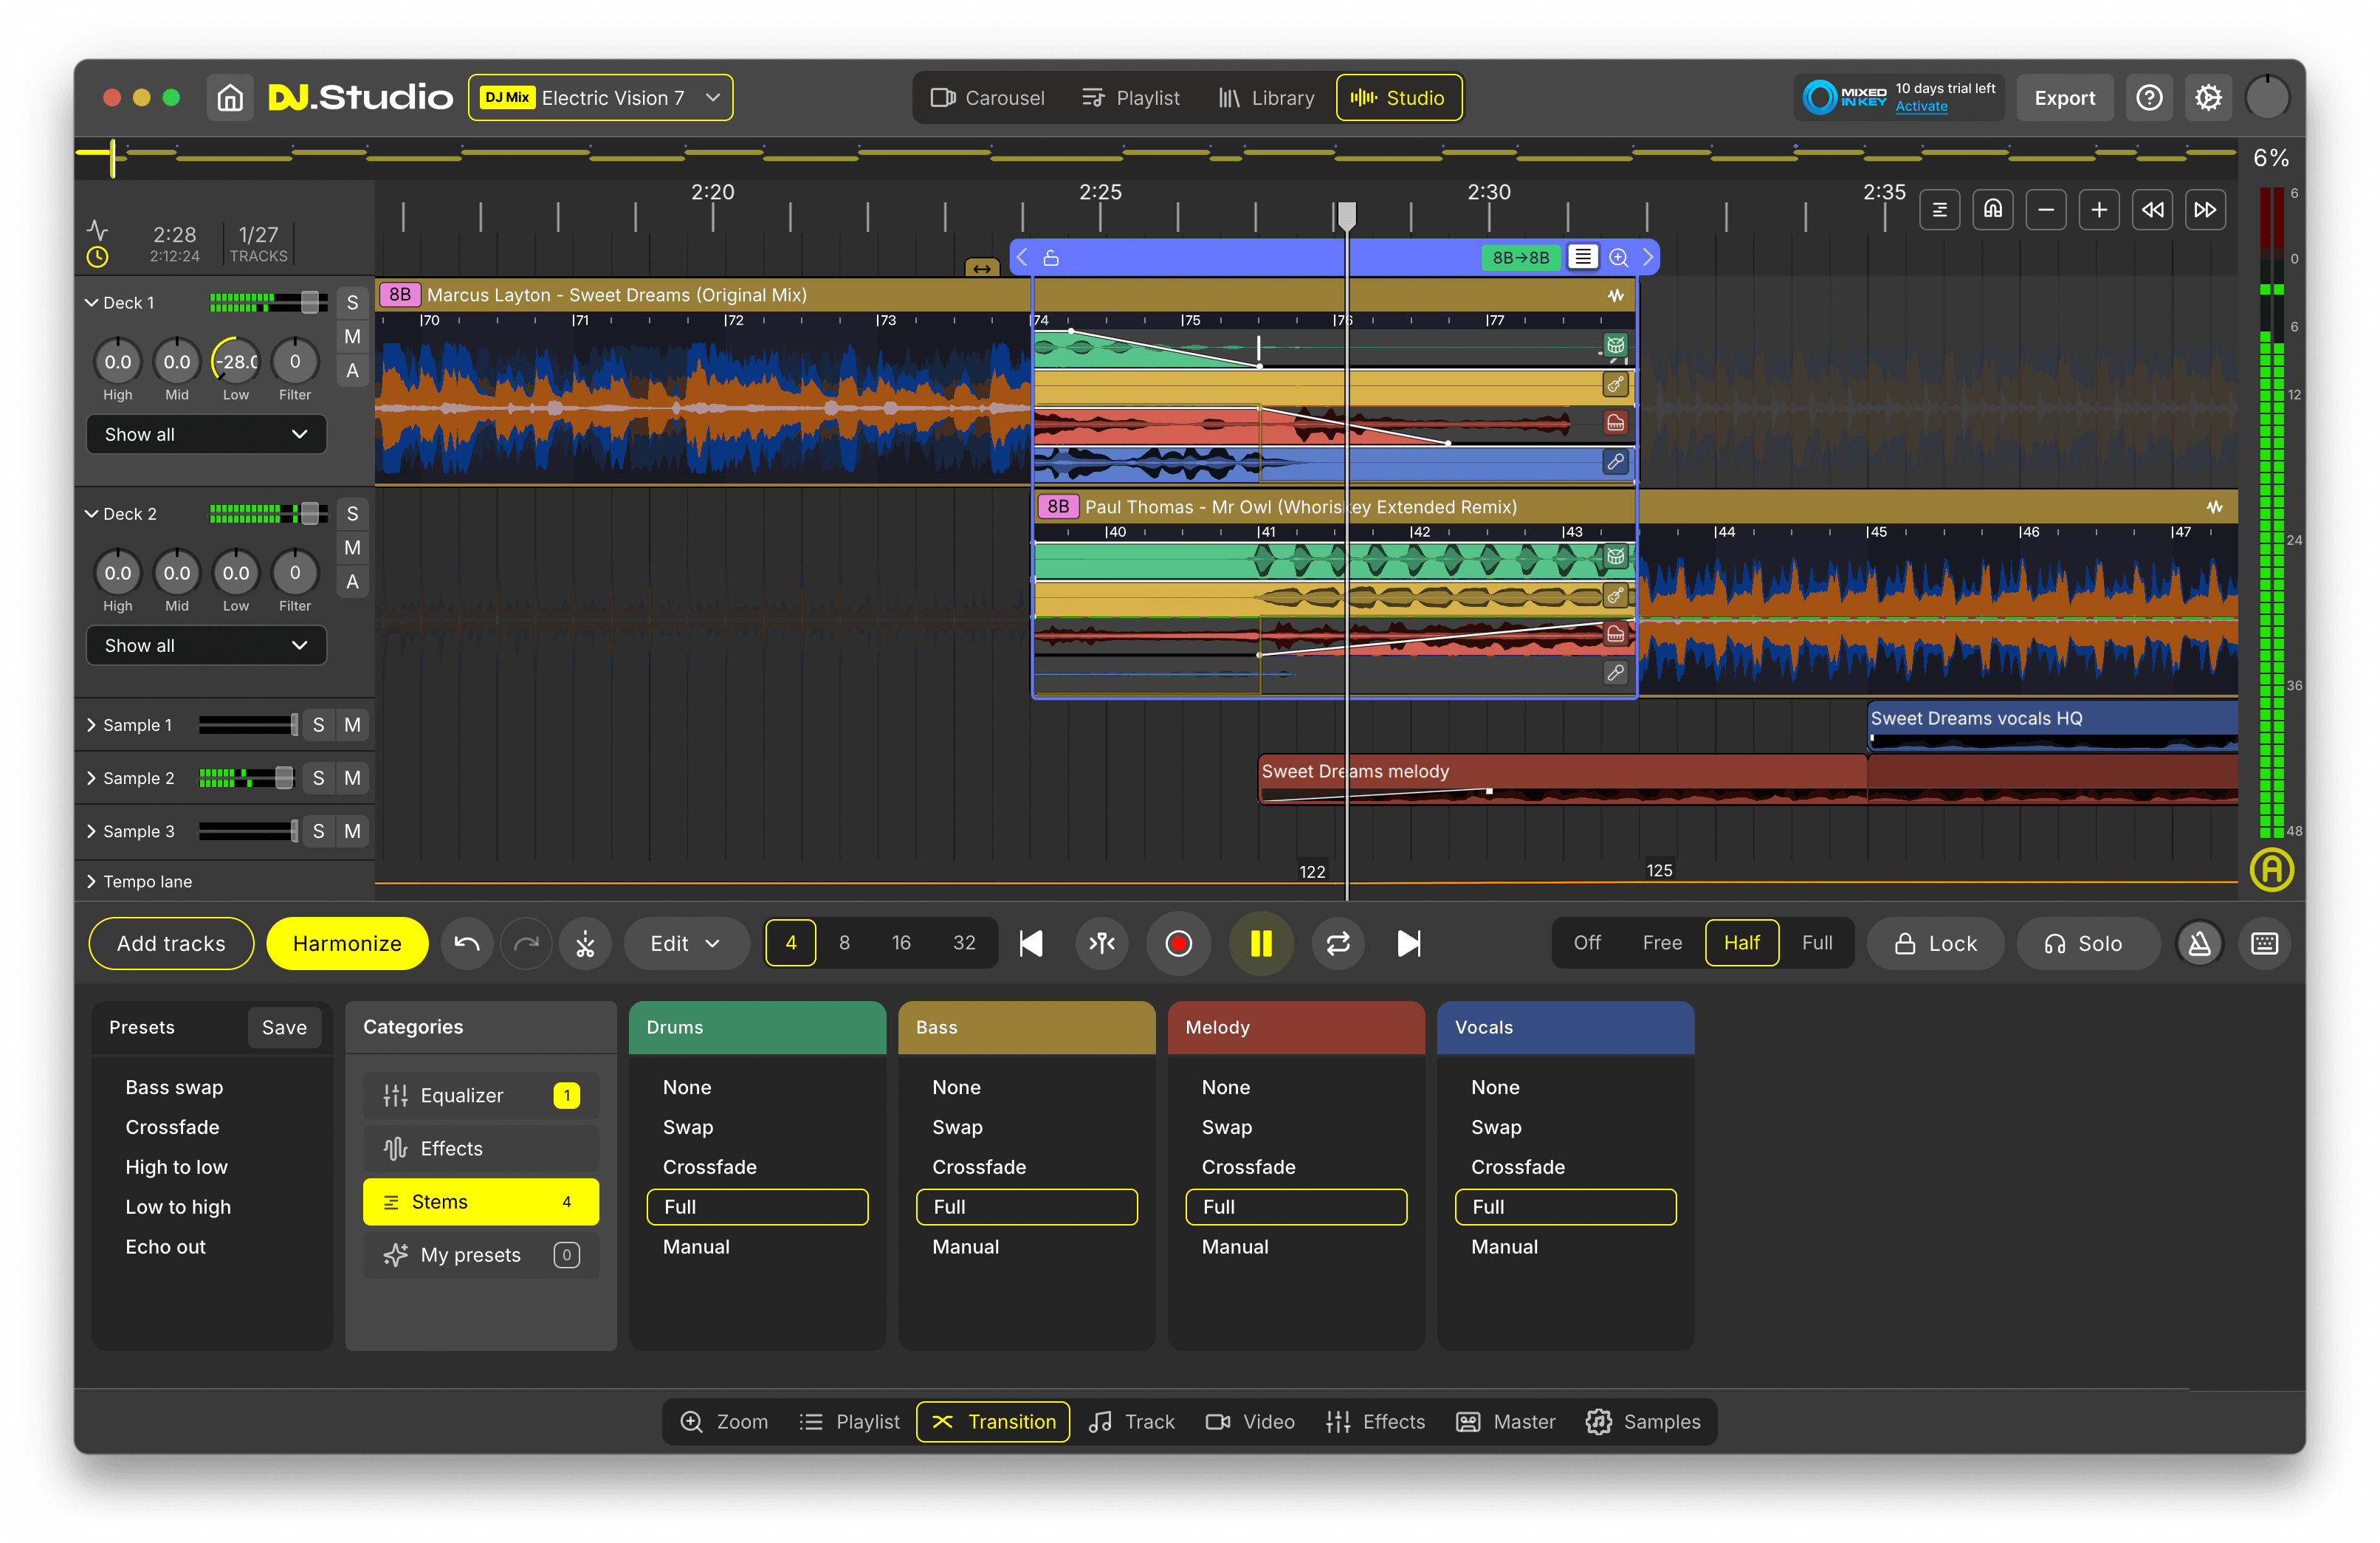Click the transition list icon beside 8B→8B
Screen dimensions: 2380x1543
[x=1582, y=257]
